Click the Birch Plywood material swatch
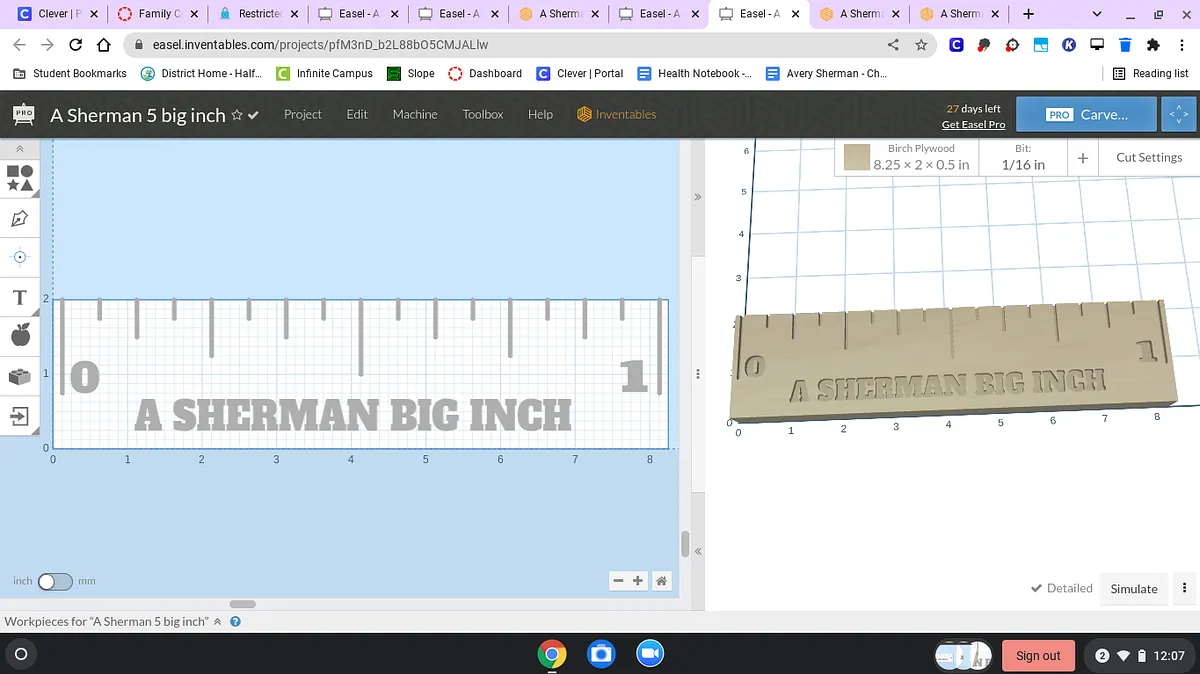Viewport: 1200px width, 674px height. (856, 157)
